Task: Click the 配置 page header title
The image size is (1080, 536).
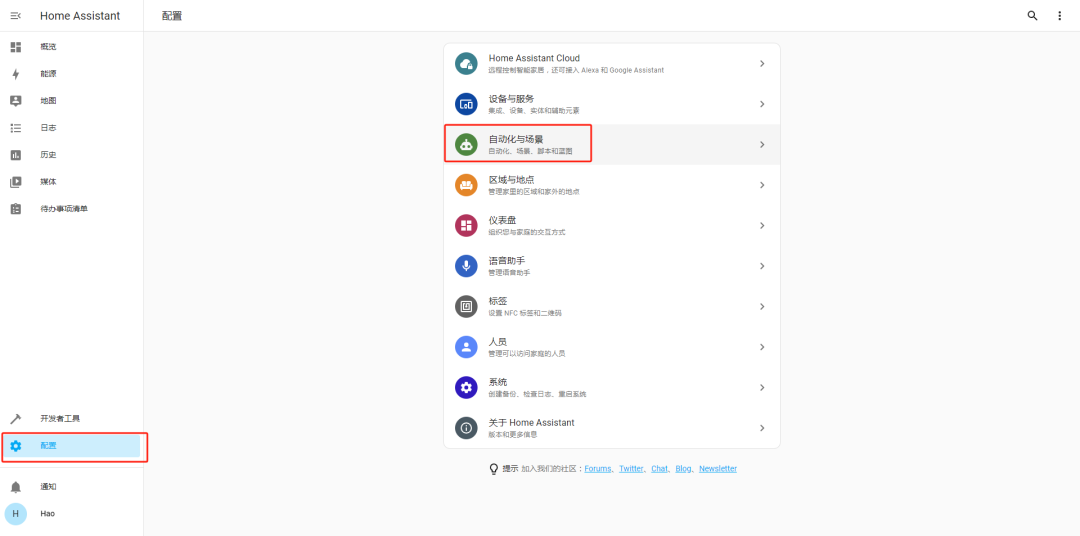Action: coord(172,16)
